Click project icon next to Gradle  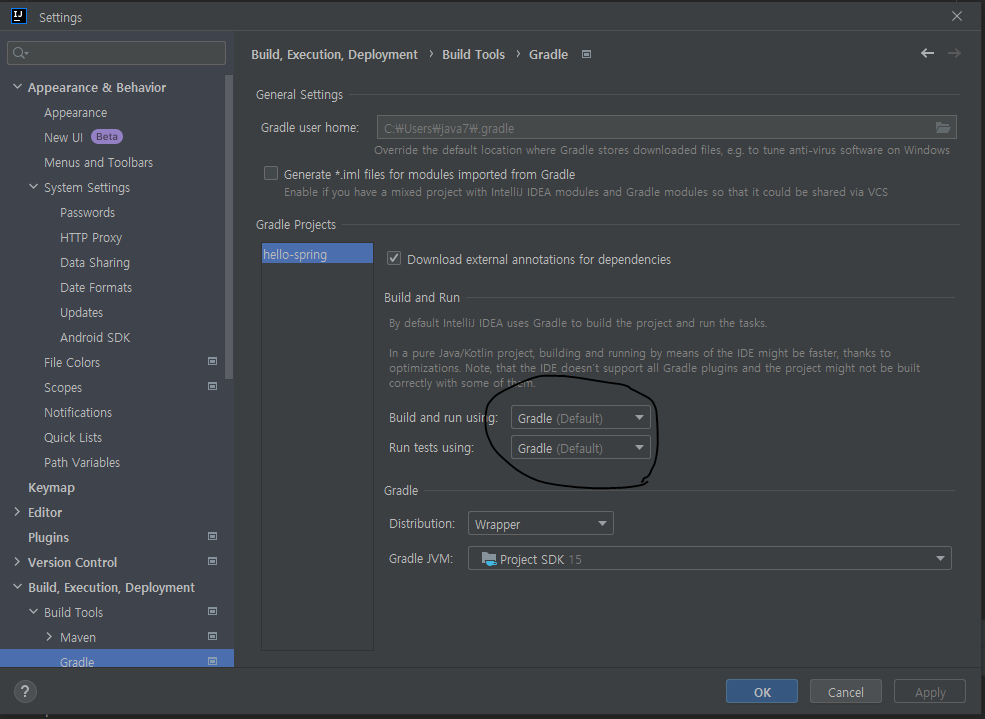pos(212,661)
